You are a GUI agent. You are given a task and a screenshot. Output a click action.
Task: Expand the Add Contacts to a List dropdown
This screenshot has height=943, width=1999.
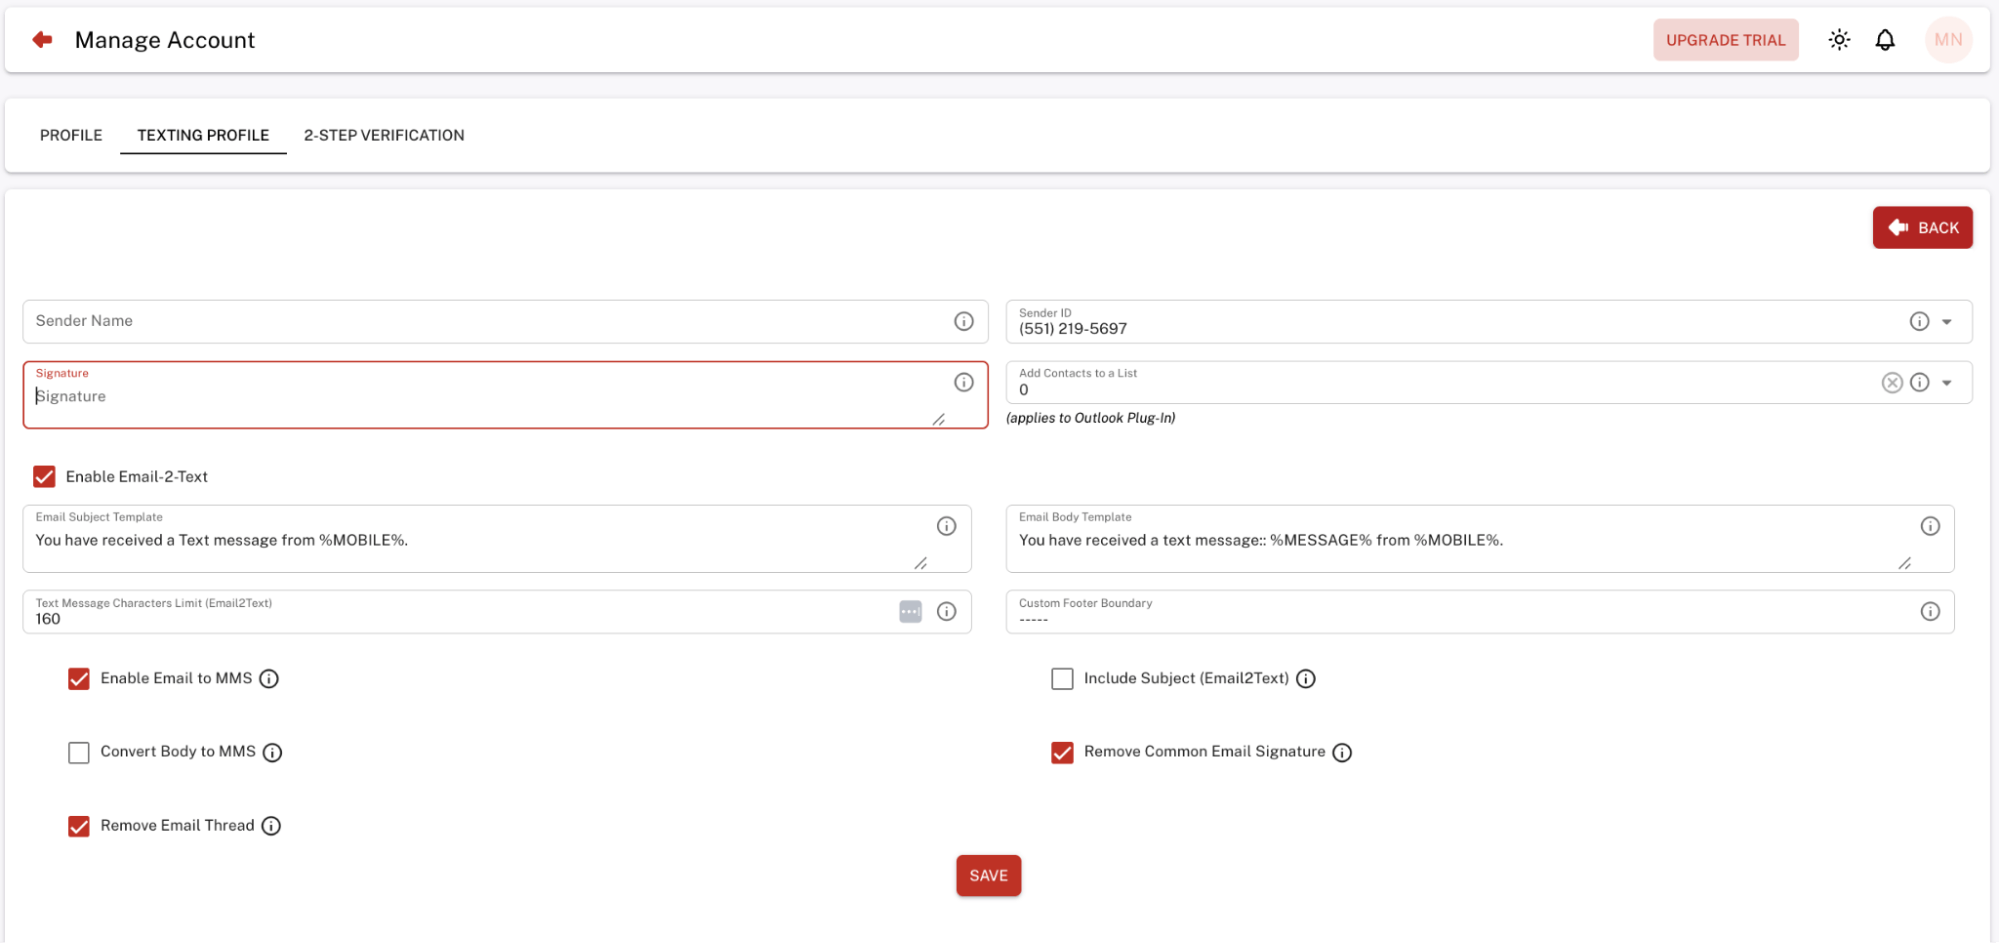tap(1946, 383)
